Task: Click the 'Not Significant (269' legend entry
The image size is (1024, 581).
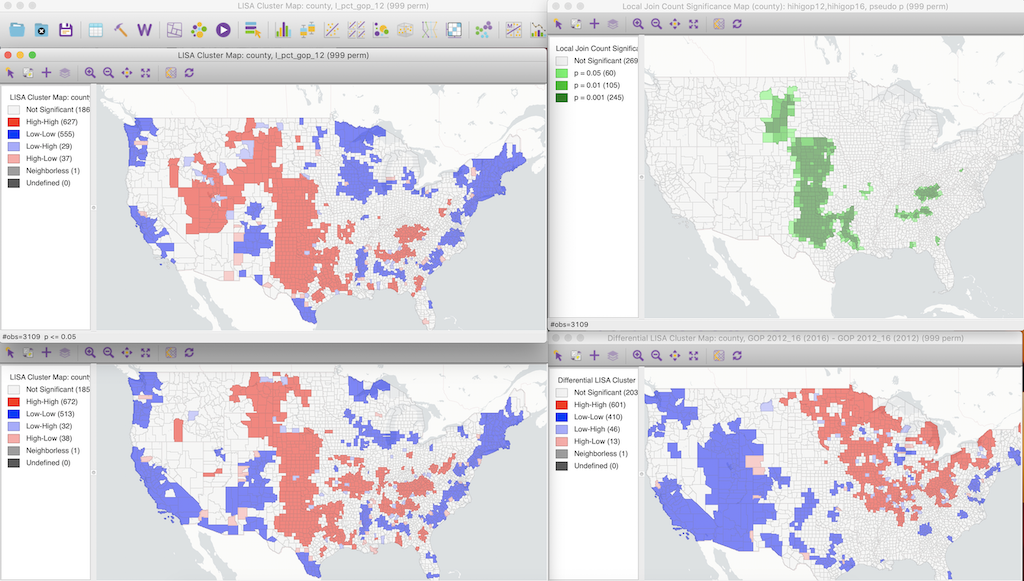Action: 599,61
